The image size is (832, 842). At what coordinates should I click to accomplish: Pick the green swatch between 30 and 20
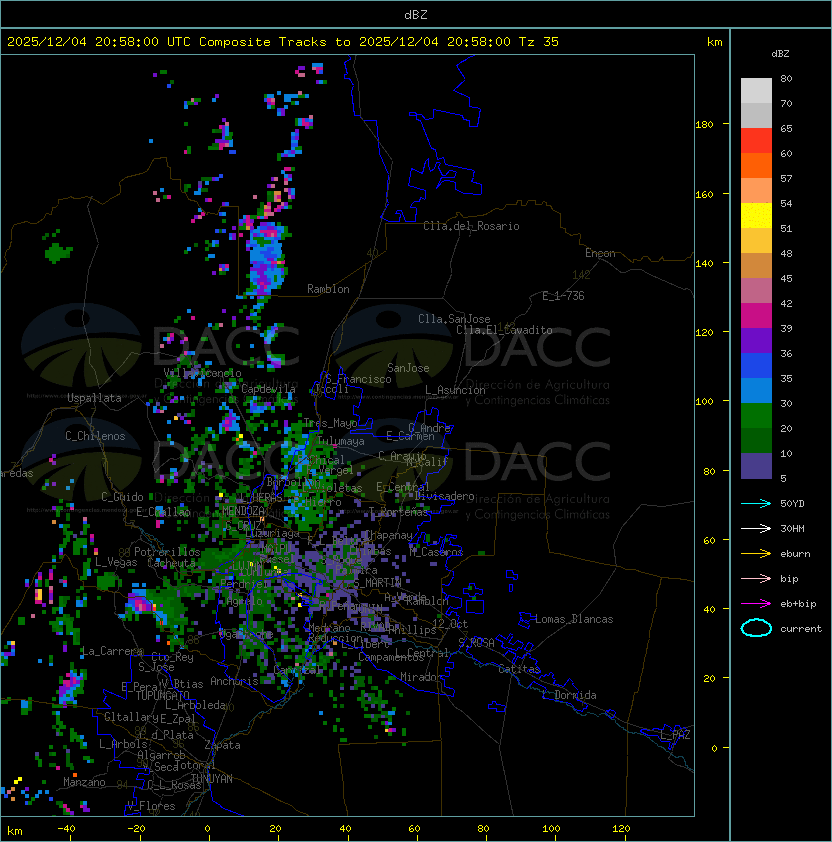pyautogui.click(x=756, y=416)
